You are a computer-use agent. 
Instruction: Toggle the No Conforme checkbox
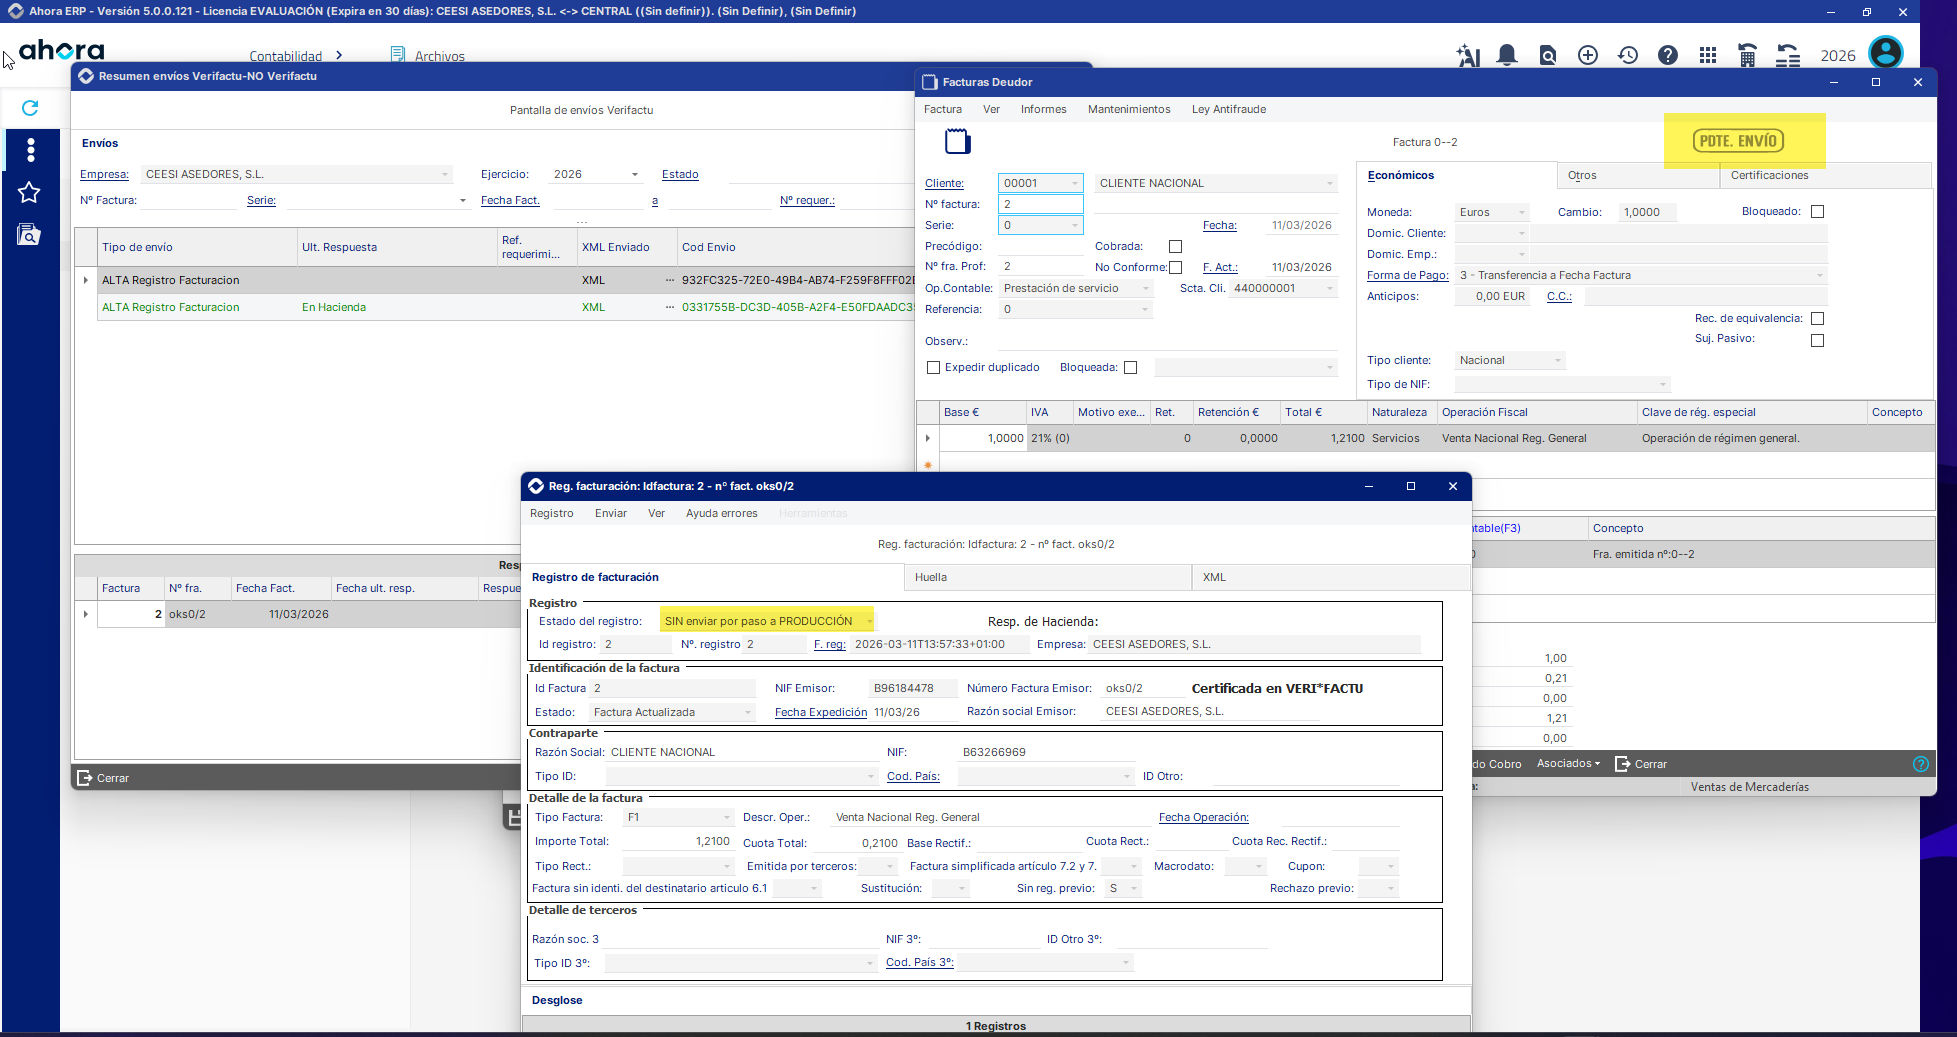tap(1176, 267)
